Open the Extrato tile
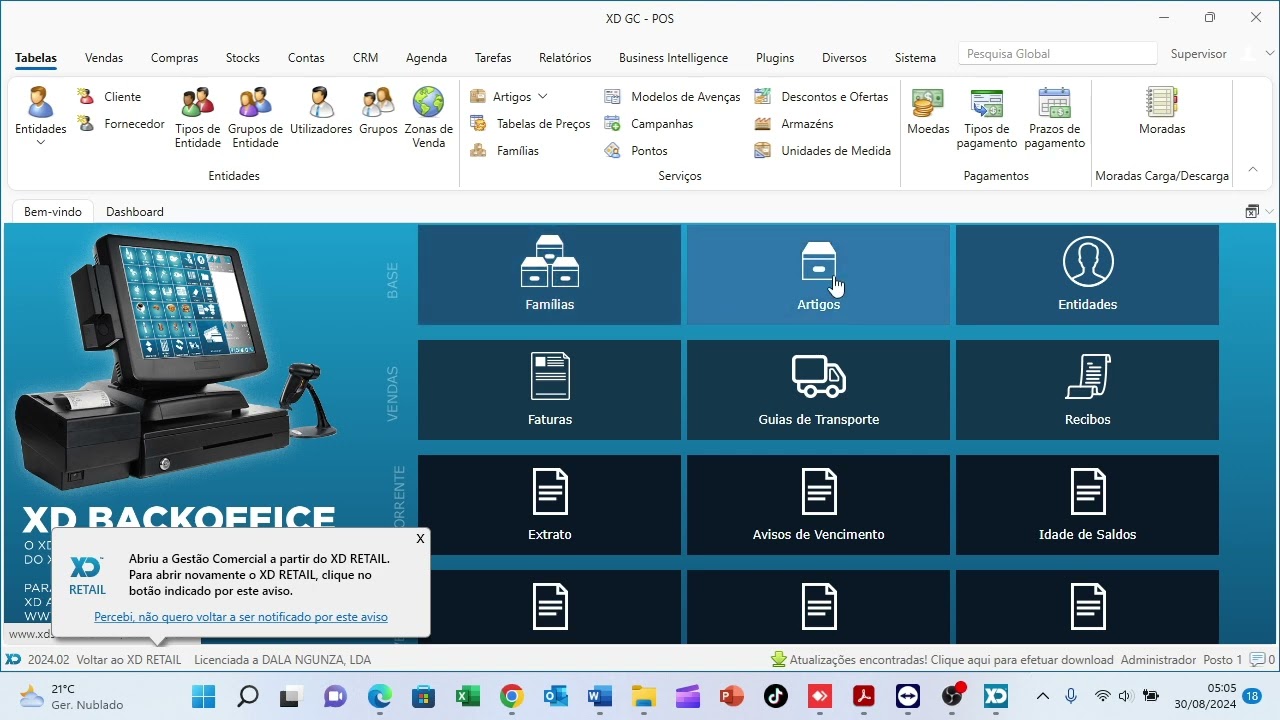 (x=549, y=505)
